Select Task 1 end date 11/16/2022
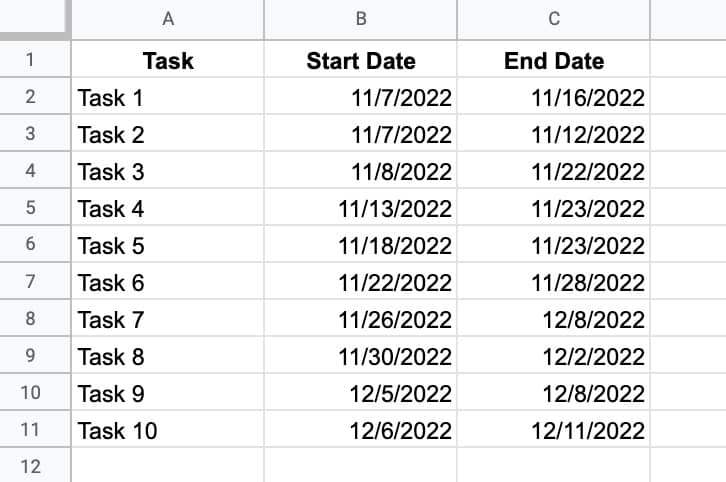The image size is (726, 482). click(553, 98)
